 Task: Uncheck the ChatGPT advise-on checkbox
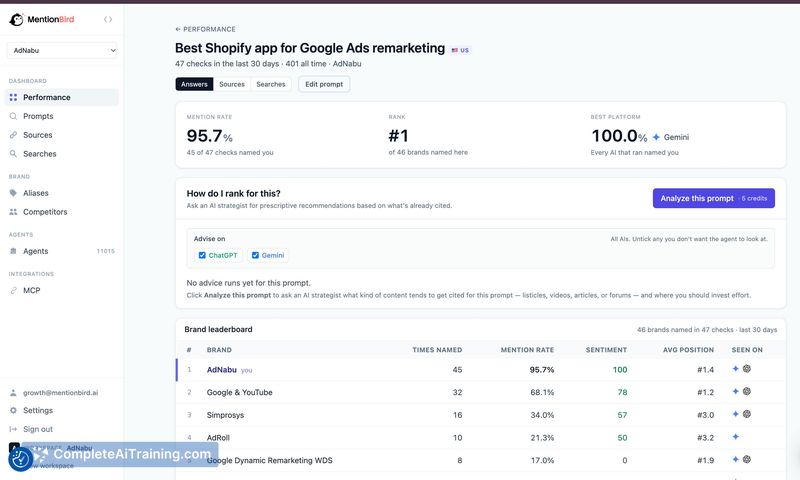[202, 256]
